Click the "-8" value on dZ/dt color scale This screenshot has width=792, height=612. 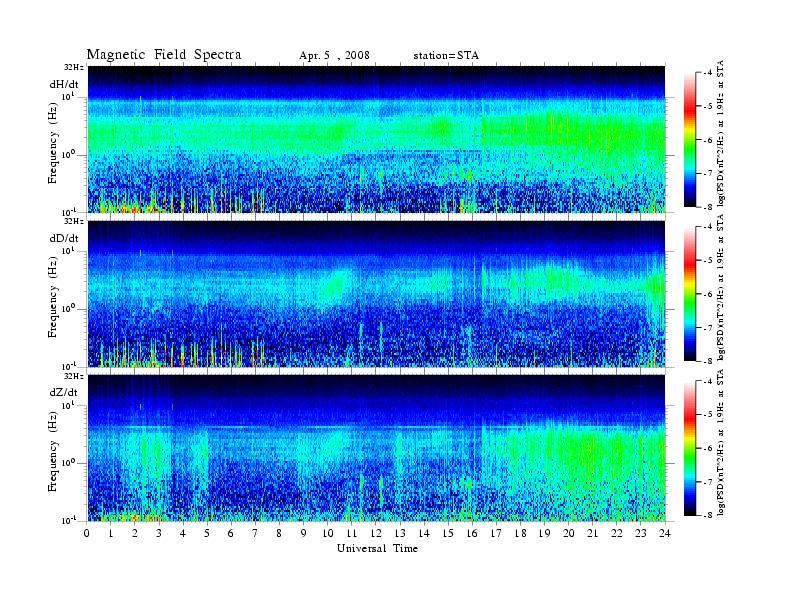click(708, 515)
